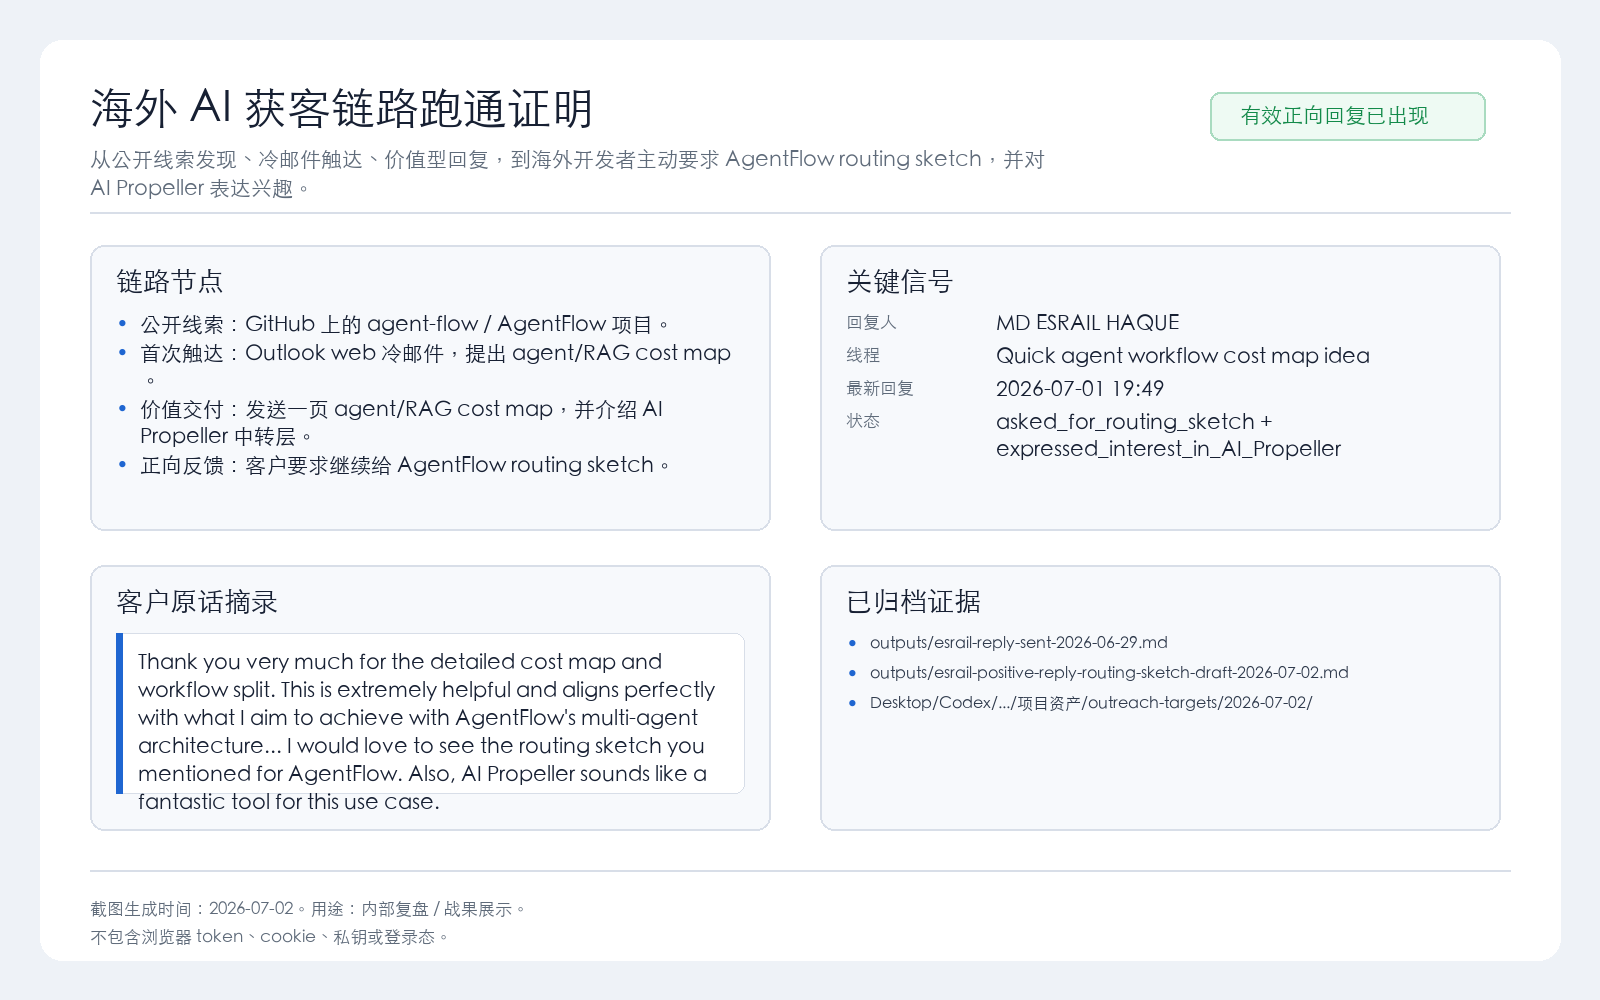Select the 链路节点 card heading
Screen dimensions: 1600x1000
[x=169, y=282]
